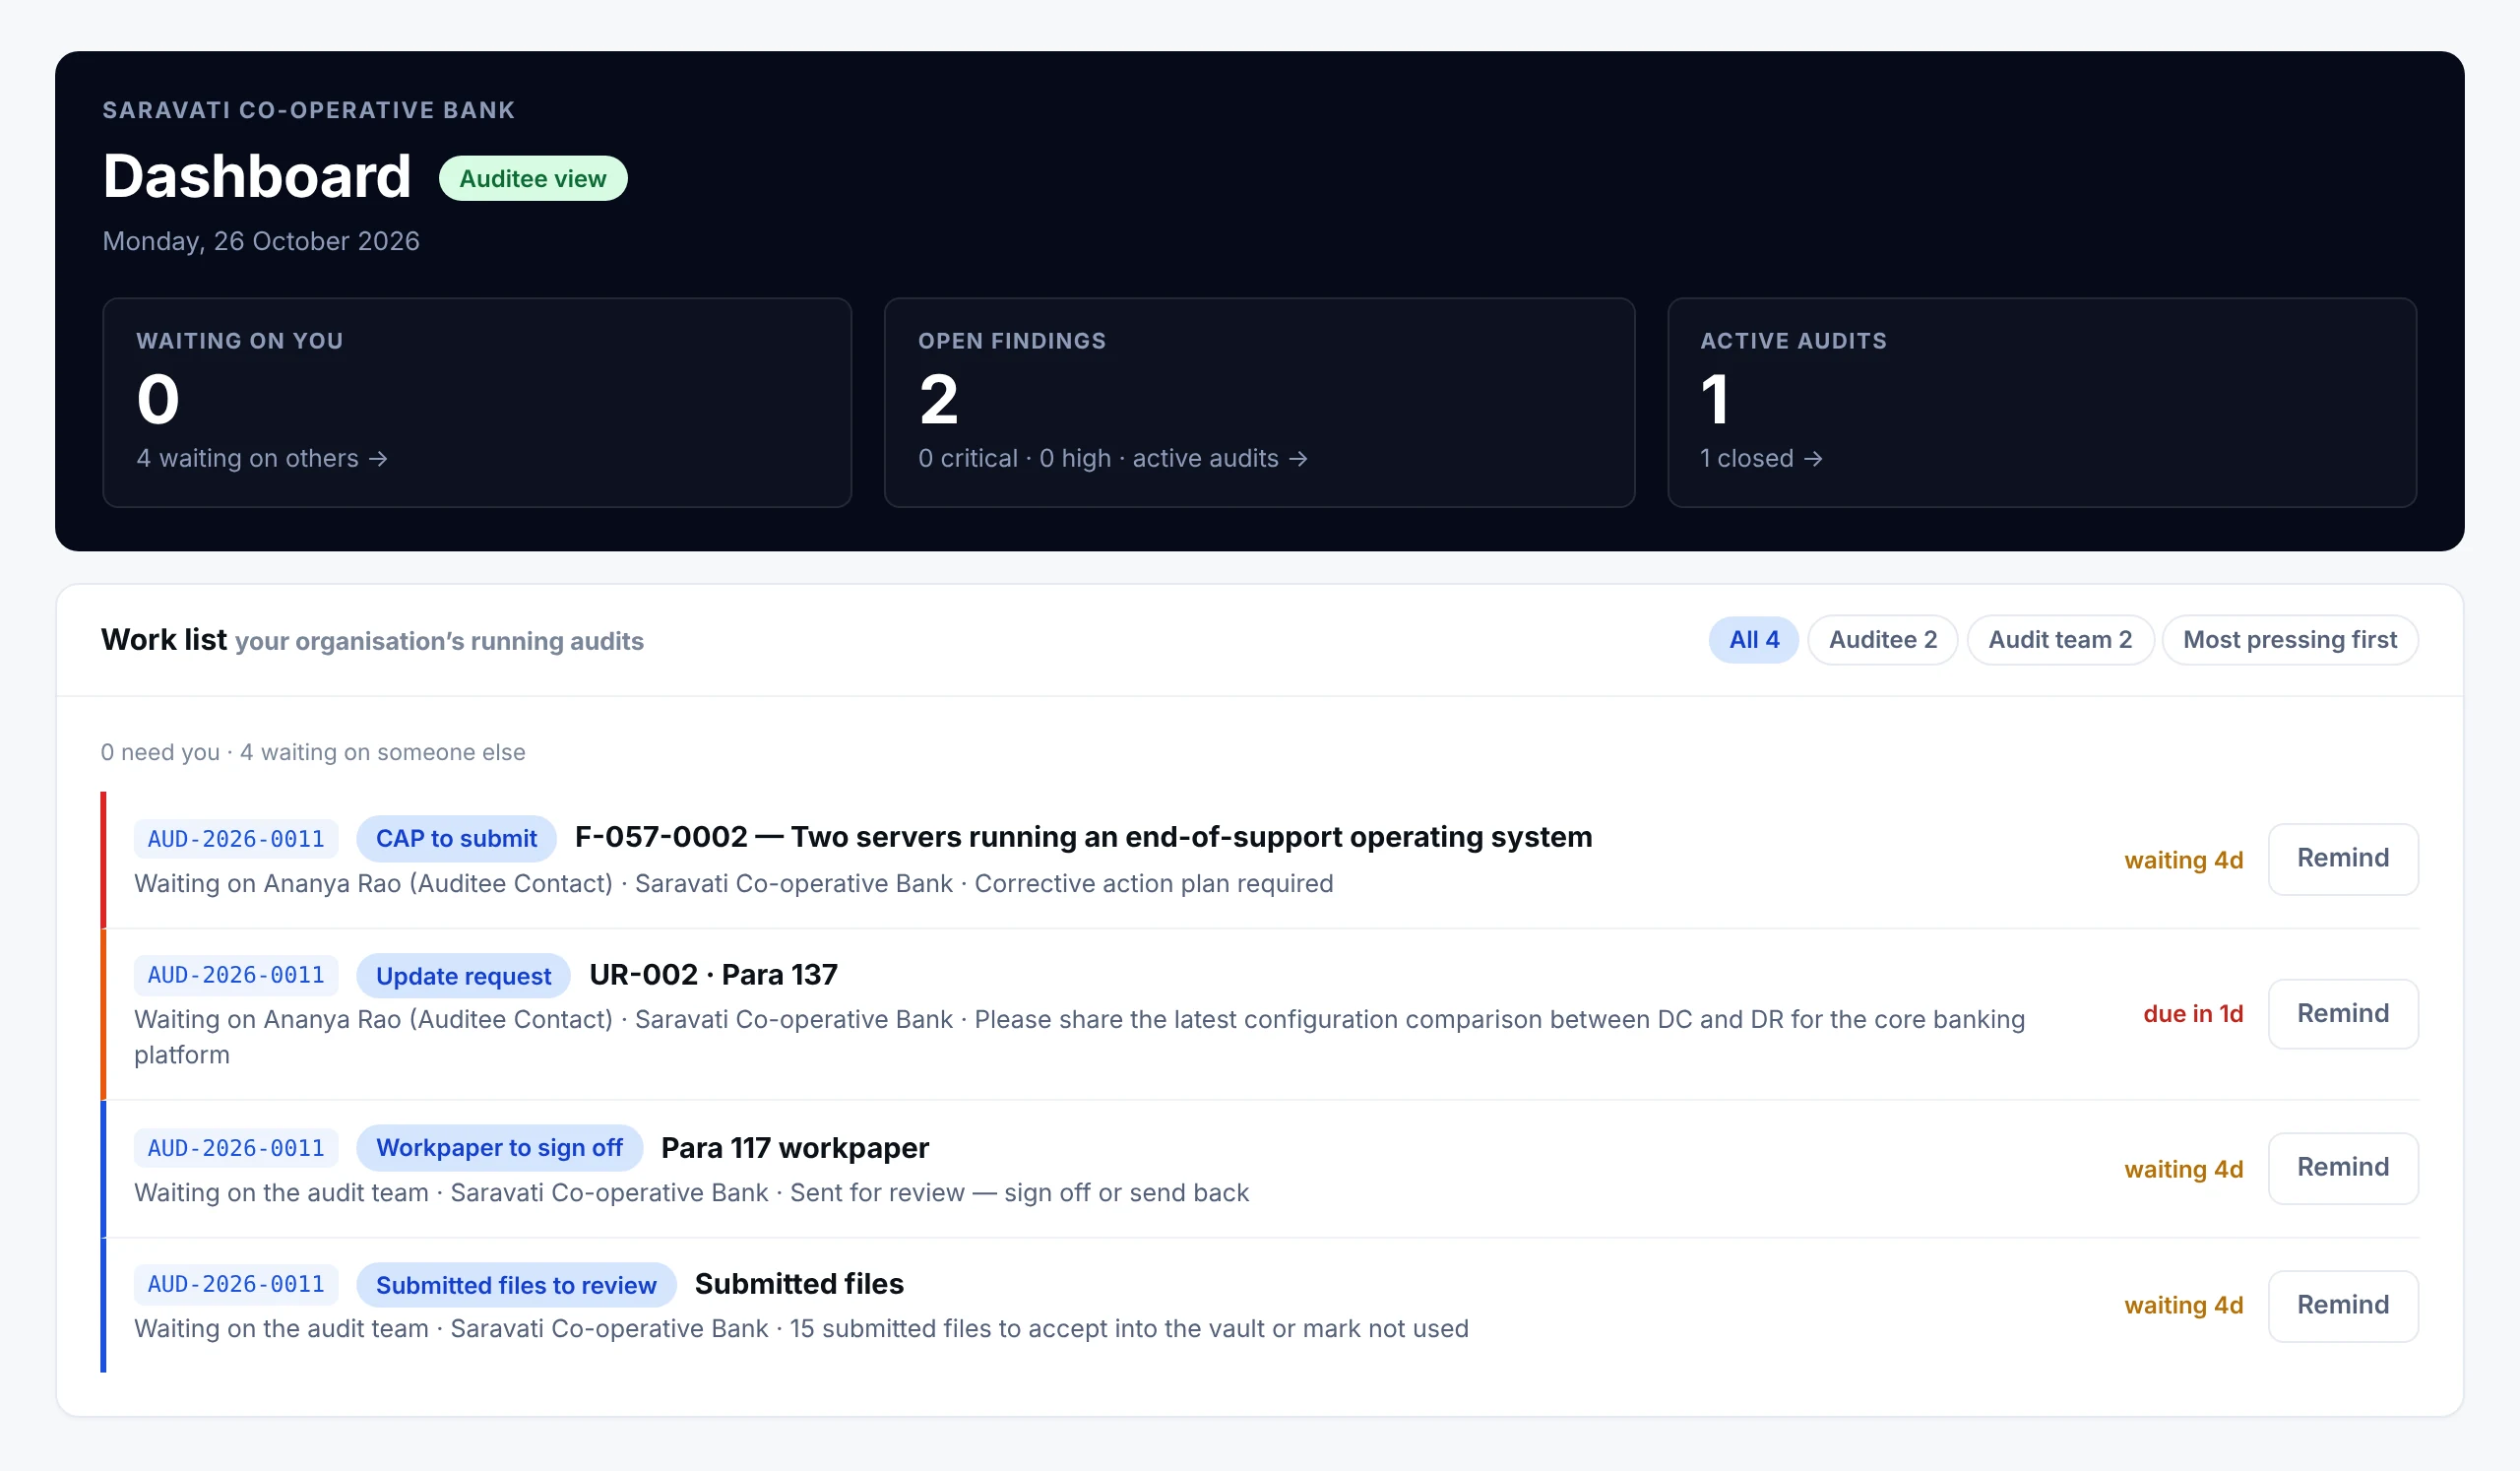2520x1471 pixels.
Task: Click the 'Auditee view' badge
Action: (533, 179)
